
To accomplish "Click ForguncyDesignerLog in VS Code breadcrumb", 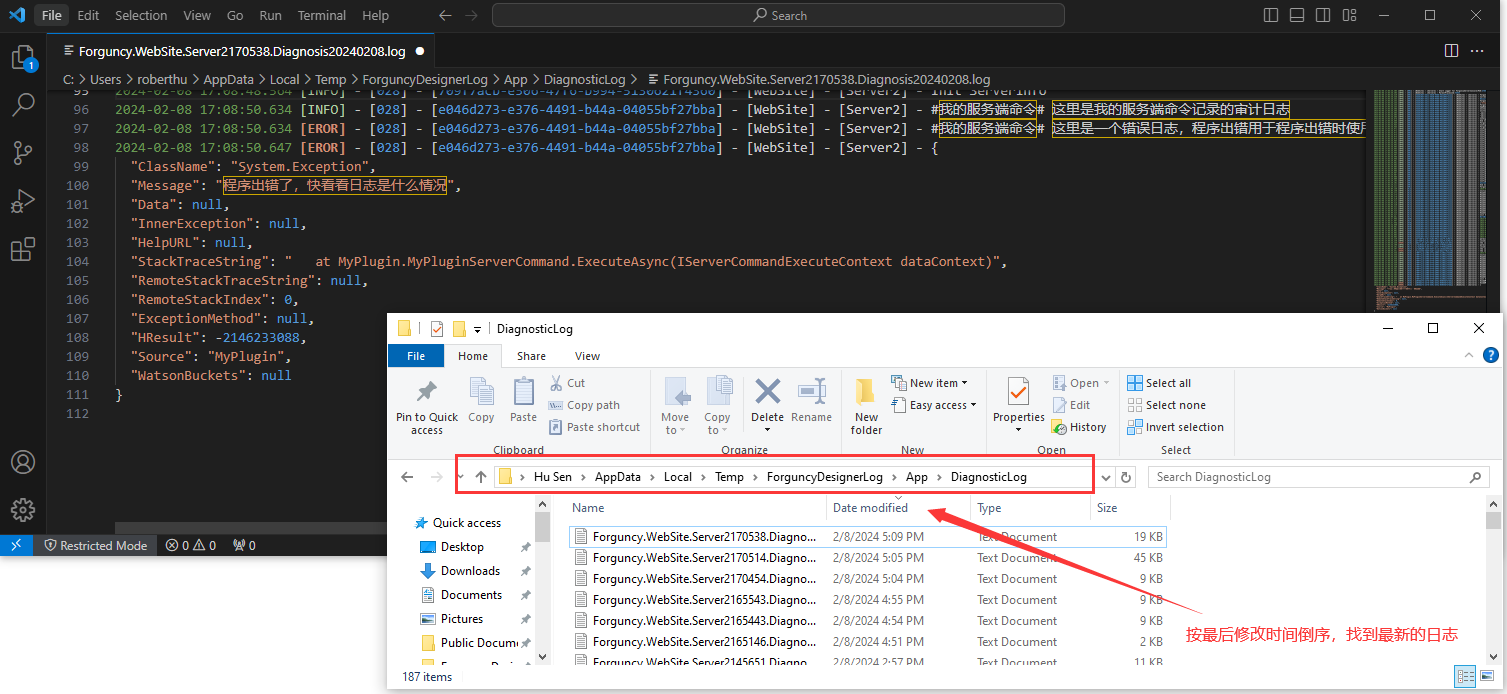I will (x=425, y=79).
